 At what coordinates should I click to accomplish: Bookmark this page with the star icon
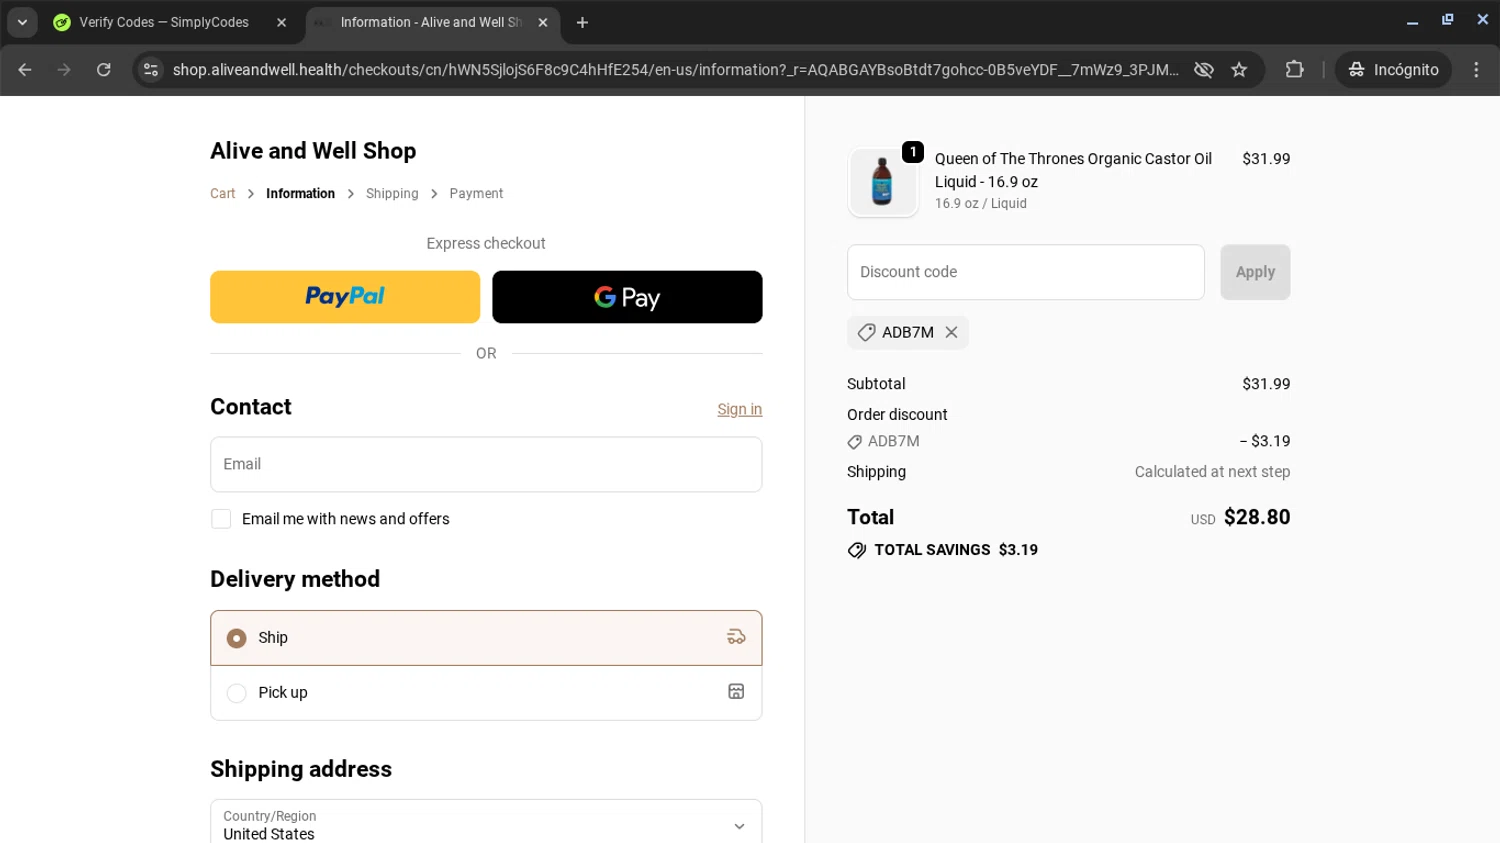pos(1239,69)
